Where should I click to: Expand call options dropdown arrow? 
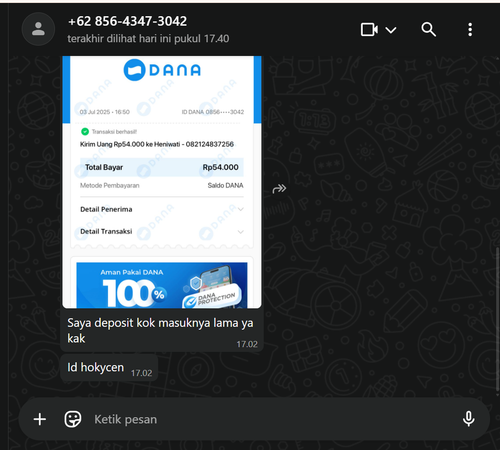point(391,30)
